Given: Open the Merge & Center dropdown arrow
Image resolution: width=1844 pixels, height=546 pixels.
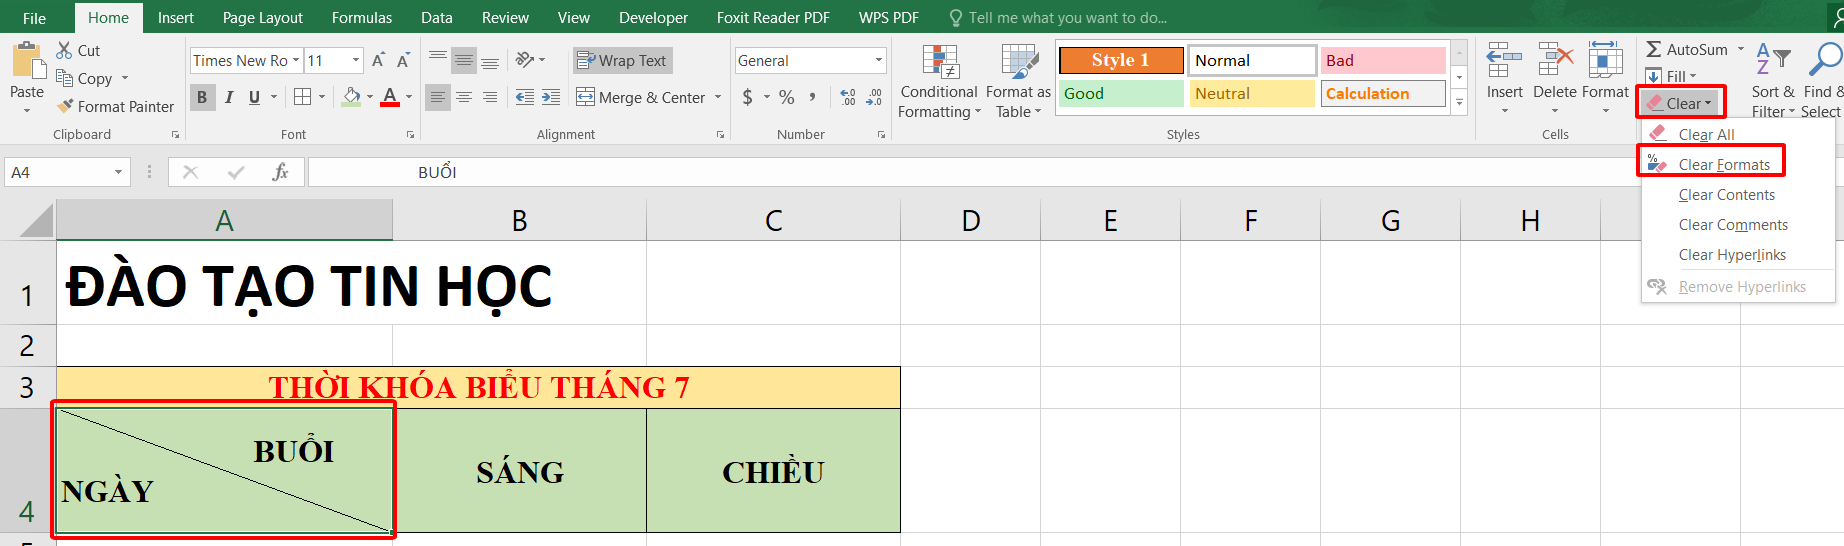Looking at the screenshot, I should click(x=718, y=97).
